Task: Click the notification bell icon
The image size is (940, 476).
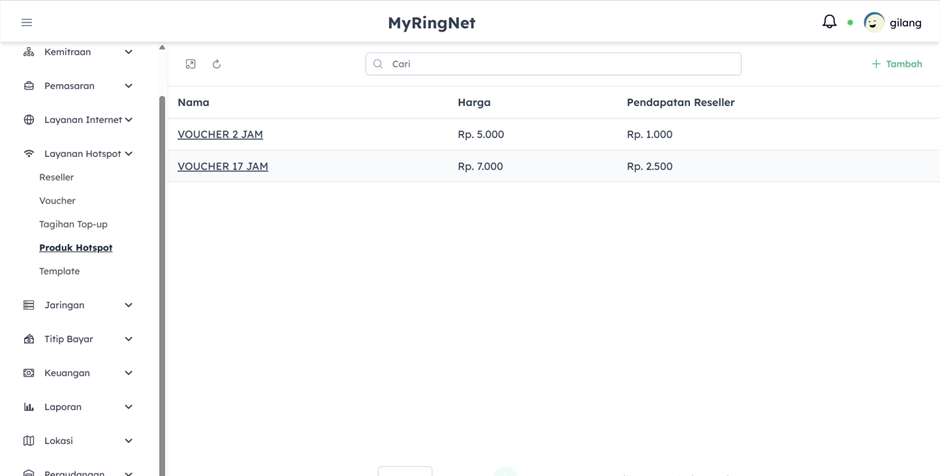Action: (829, 22)
